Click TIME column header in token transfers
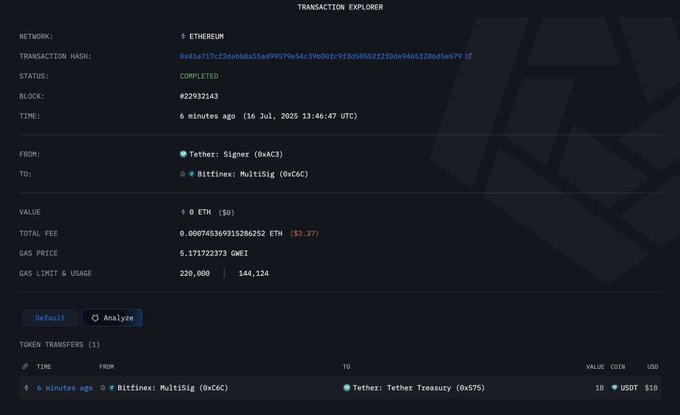This screenshot has width=680, height=415. (x=44, y=367)
